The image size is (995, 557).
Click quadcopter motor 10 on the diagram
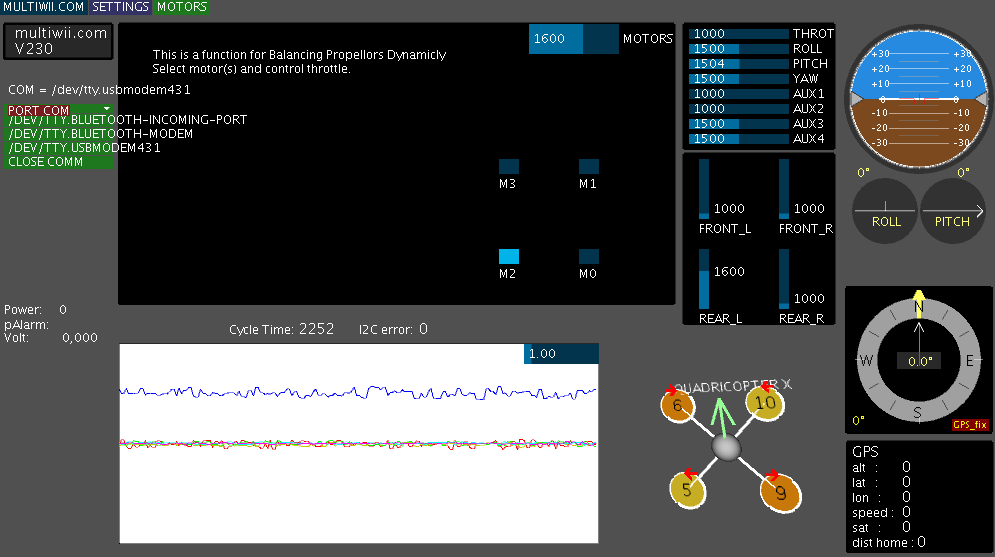pos(764,403)
